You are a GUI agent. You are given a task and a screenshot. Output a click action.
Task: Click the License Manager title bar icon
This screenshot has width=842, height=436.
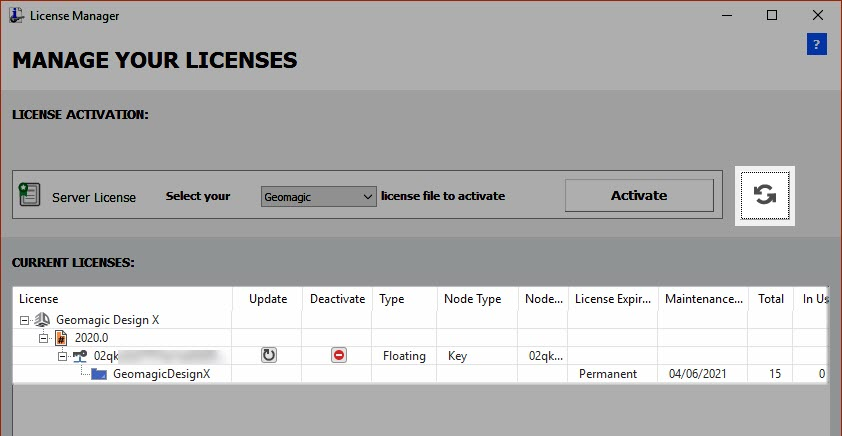(14, 15)
